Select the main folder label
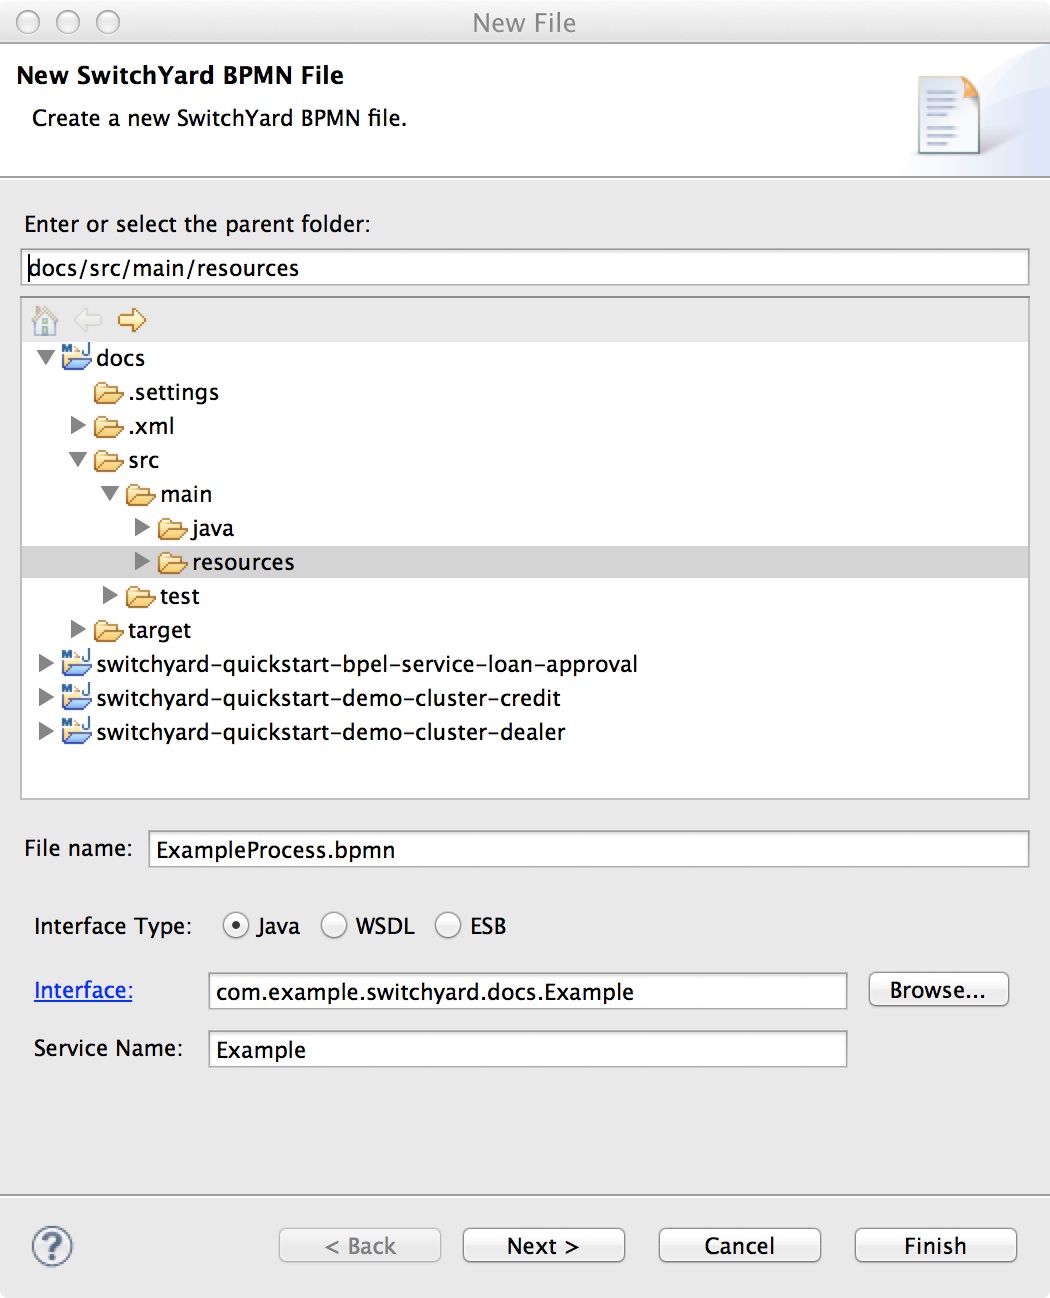The width and height of the screenshot is (1050, 1298). click(186, 495)
